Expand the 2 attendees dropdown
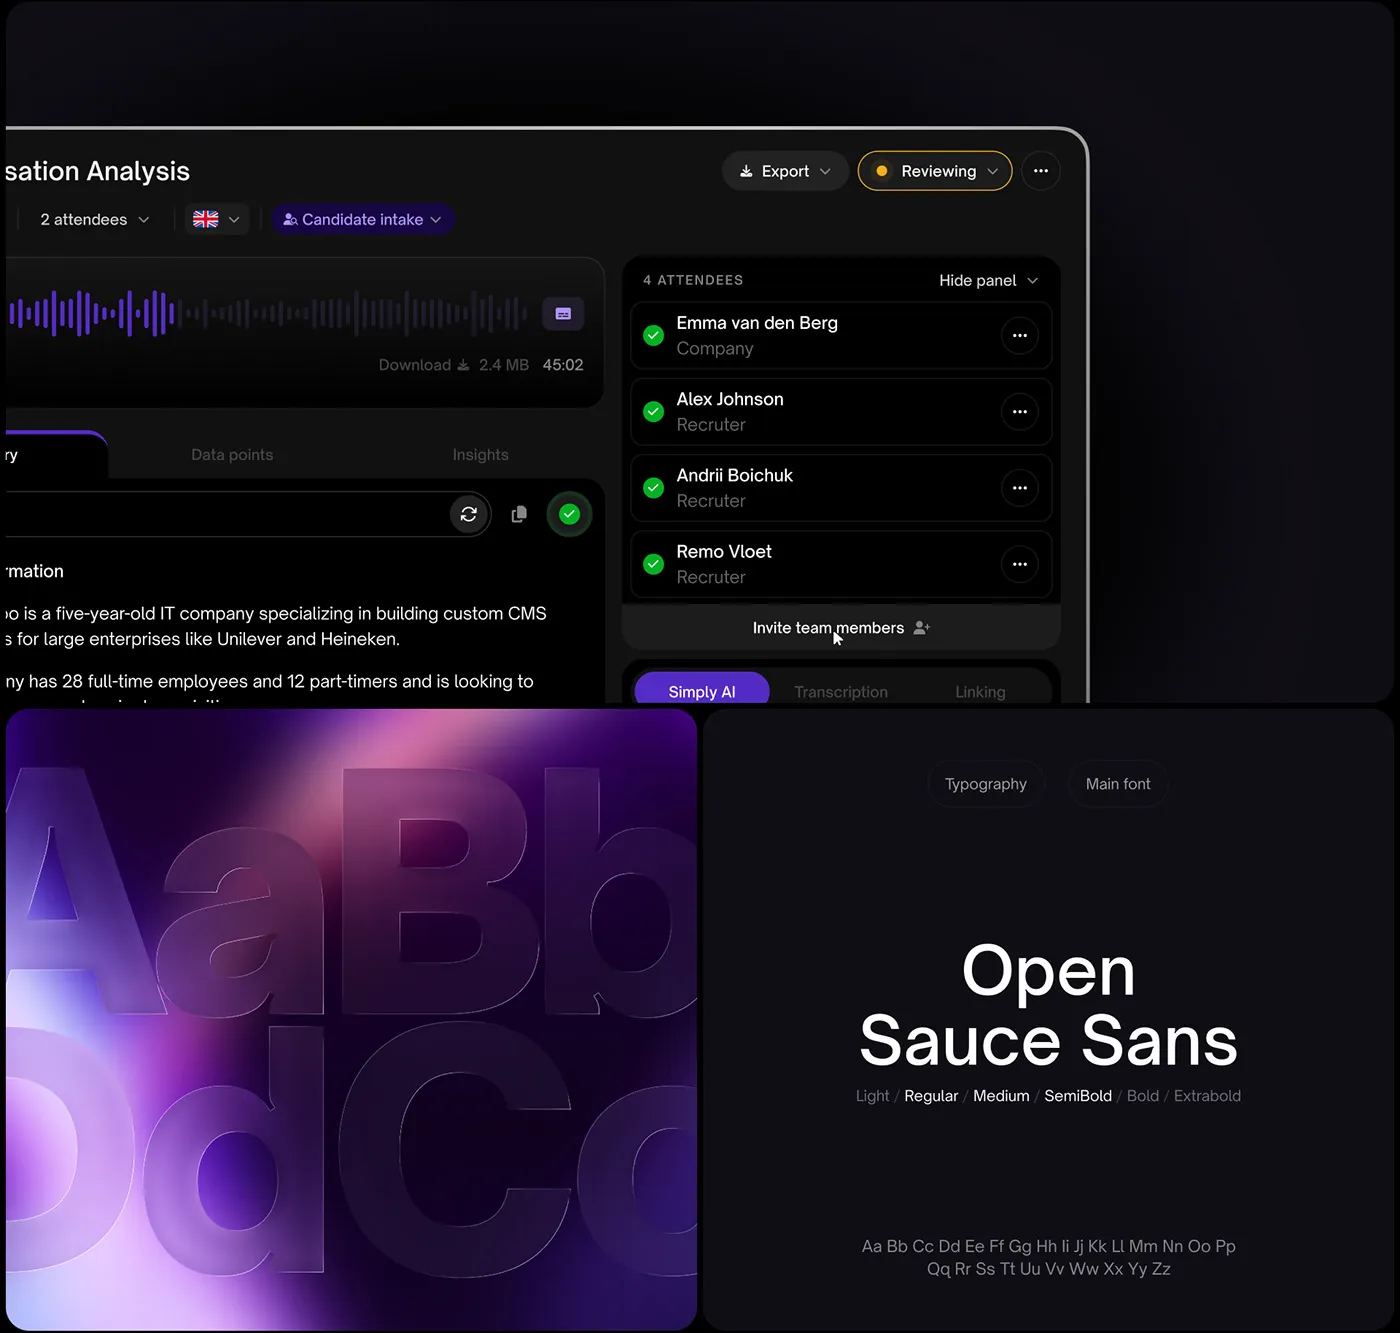Screen dimensions: 1400x1333 click(95, 219)
